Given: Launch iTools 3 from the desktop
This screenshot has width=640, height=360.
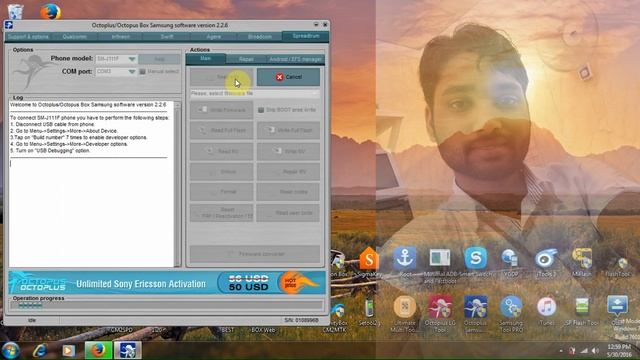Looking at the screenshot, I should [x=546, y=262].
